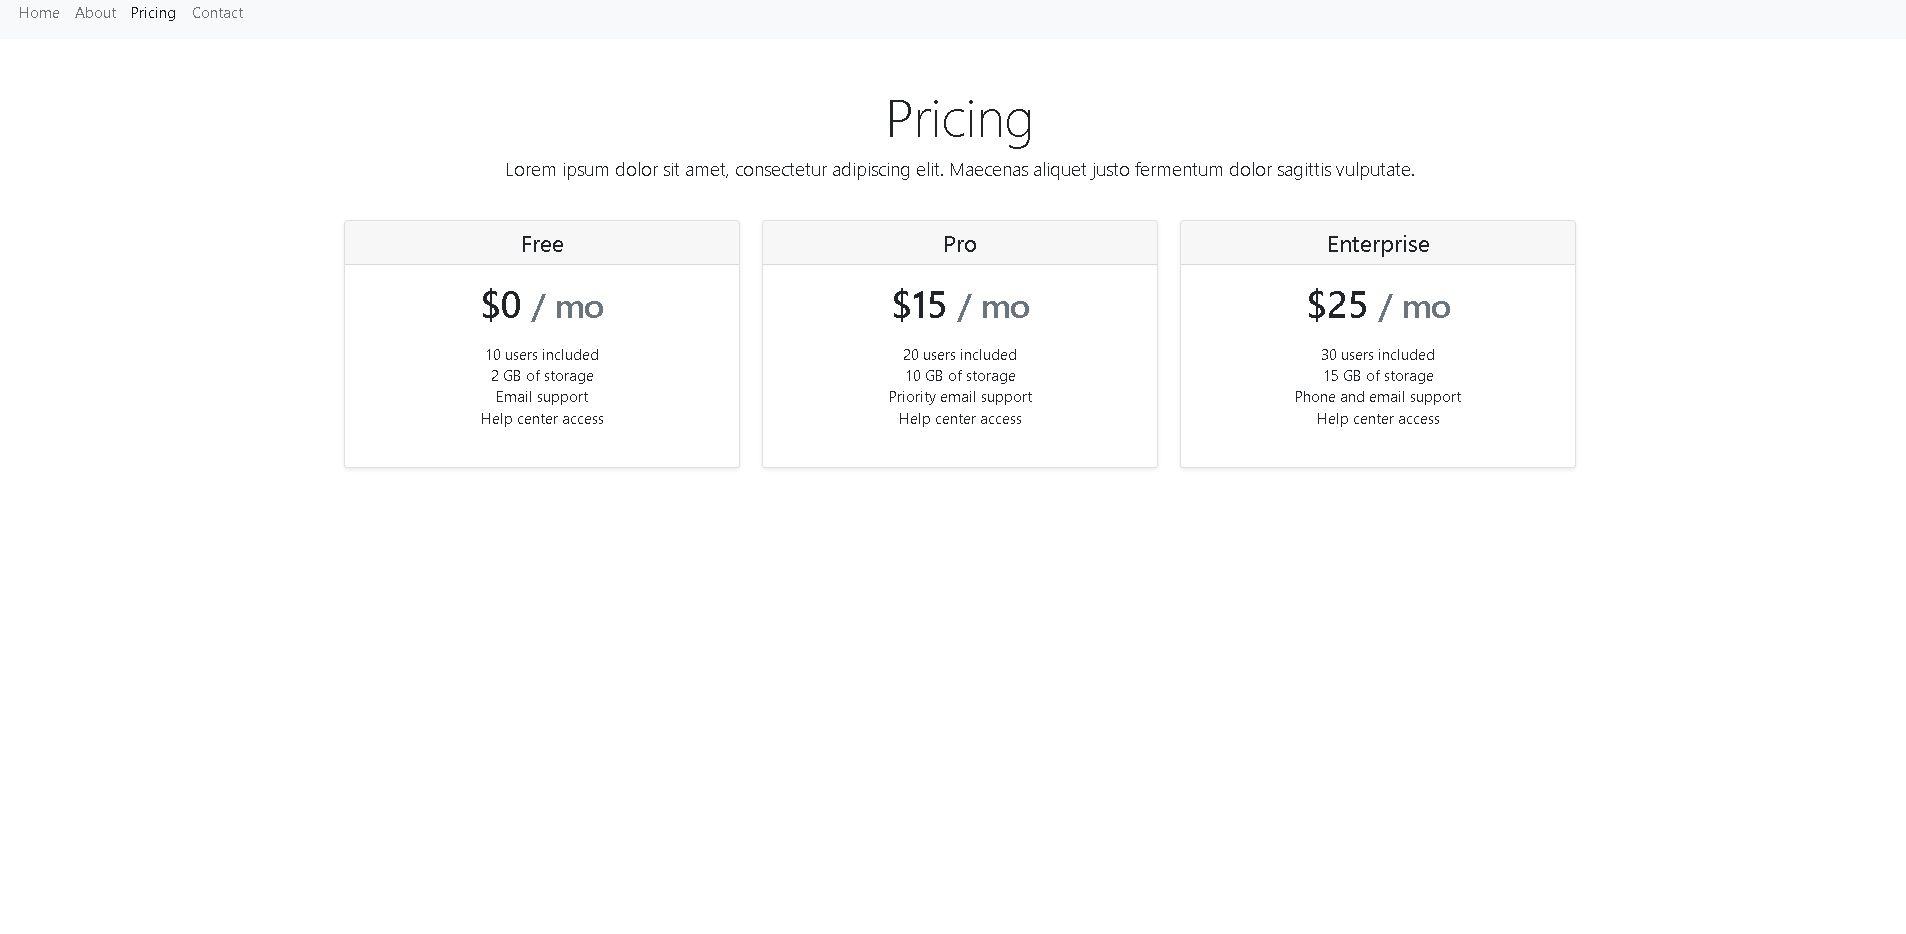The height and width of the screenshot is (934, 1906).
Task: Open the Home nav link
Action: (x=39, y=13)
